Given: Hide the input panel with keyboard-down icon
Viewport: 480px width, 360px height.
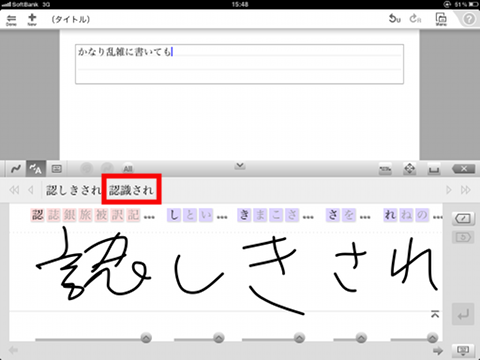Looking at the screenshot, I should (463, 350).
